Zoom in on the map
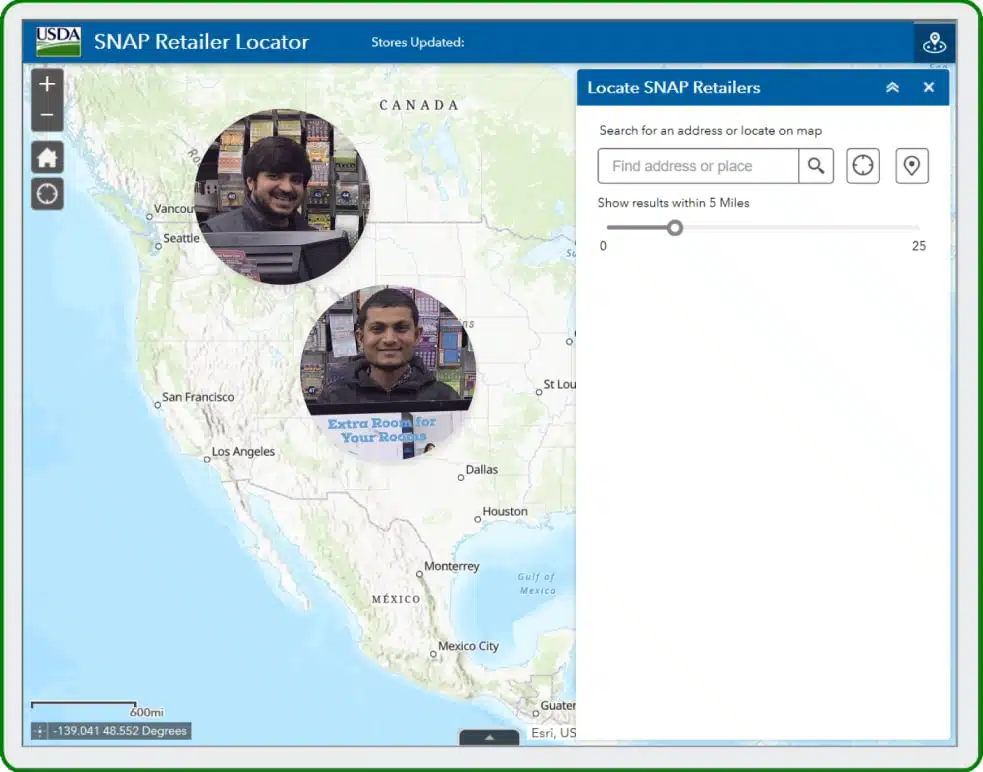Viewport: 983px width, 772px height. [47, 85]
